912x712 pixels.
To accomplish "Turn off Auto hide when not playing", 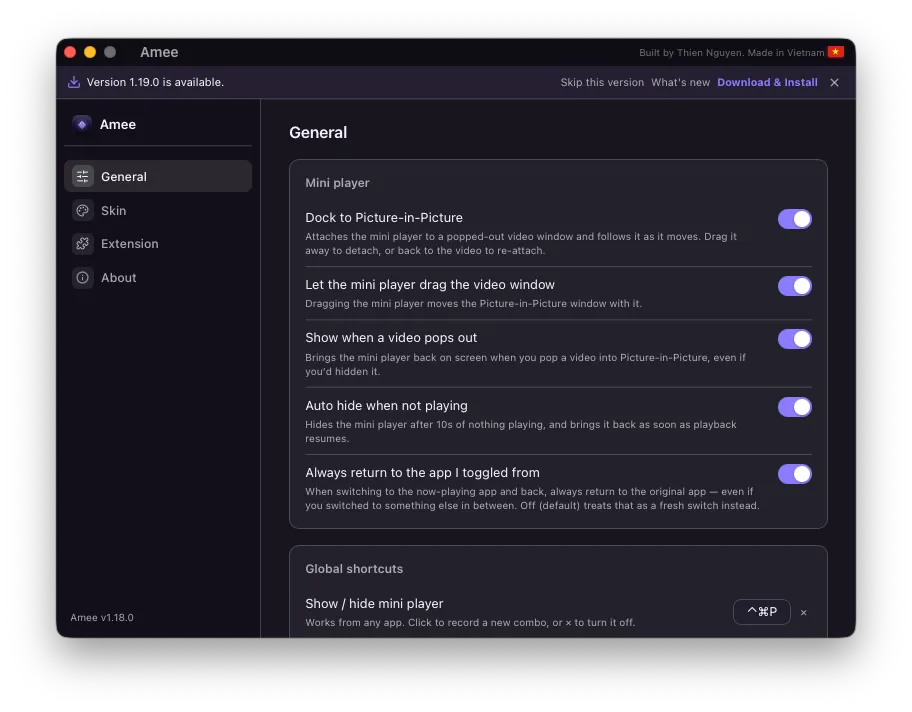I will [795, 407].
